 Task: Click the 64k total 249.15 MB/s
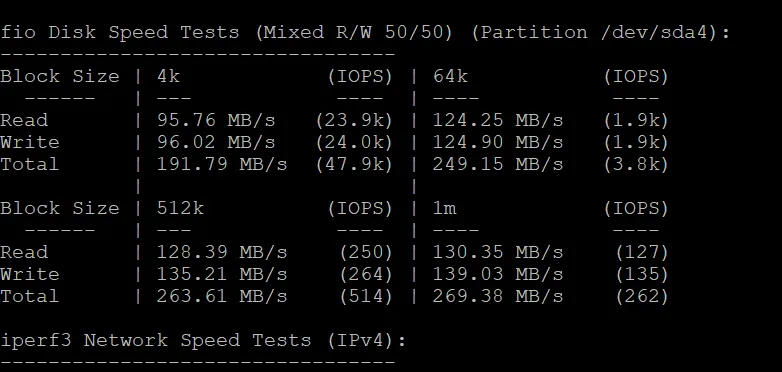click(498, 165)
